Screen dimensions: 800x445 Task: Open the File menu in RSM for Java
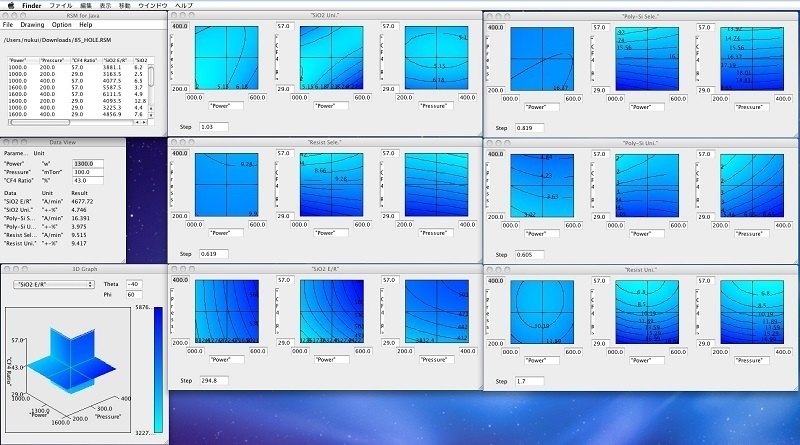[x=8, y=24]
